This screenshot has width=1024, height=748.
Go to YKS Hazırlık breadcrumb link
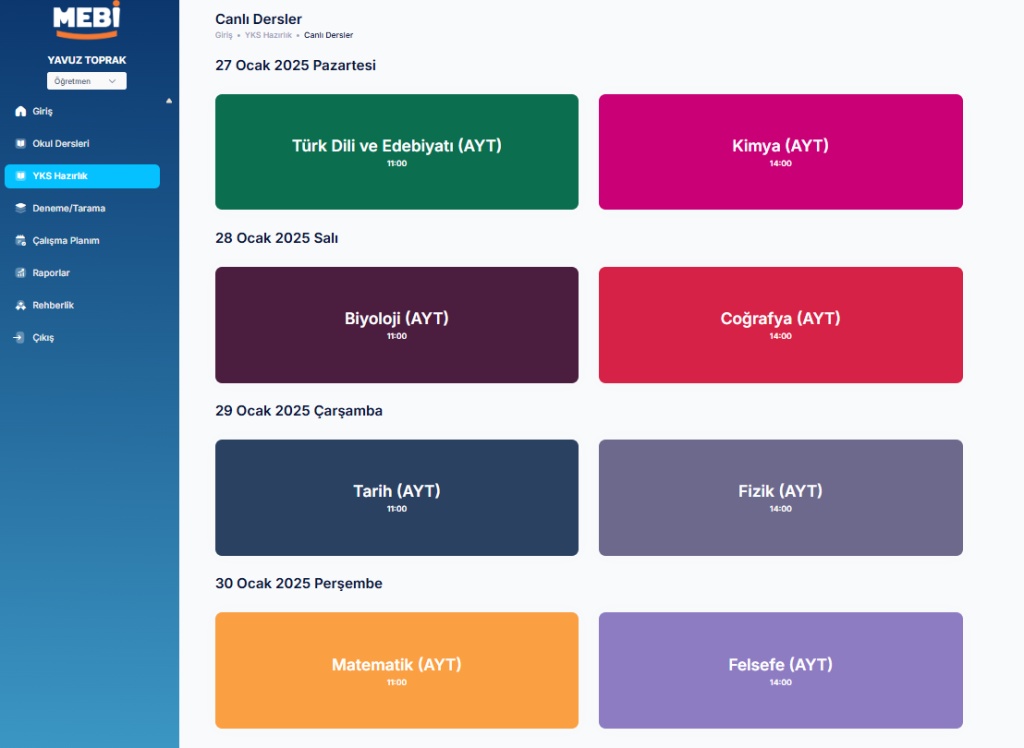[x=268, y=35]
